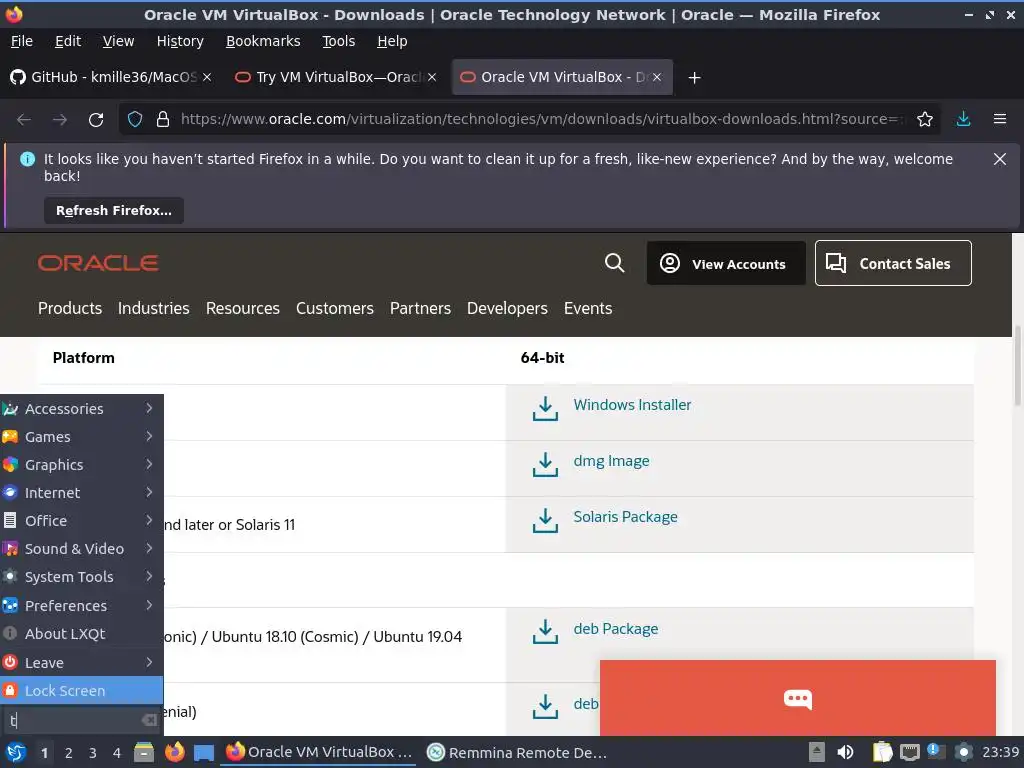The height and width of the screenshot is (768, 1024).
Task: Open a new tab with plus icon
Action: 694,78
